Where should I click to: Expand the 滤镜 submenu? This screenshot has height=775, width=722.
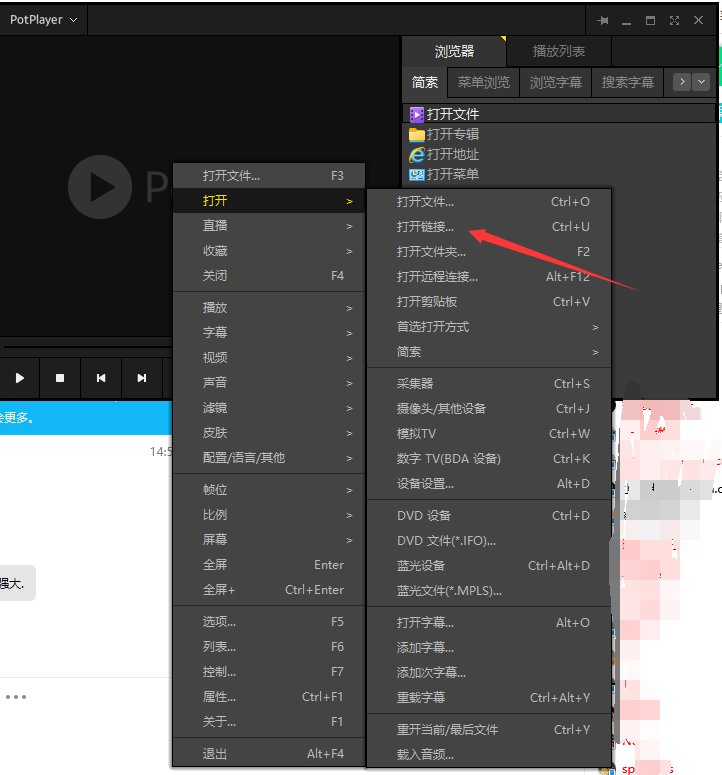[x=269, y=408]
